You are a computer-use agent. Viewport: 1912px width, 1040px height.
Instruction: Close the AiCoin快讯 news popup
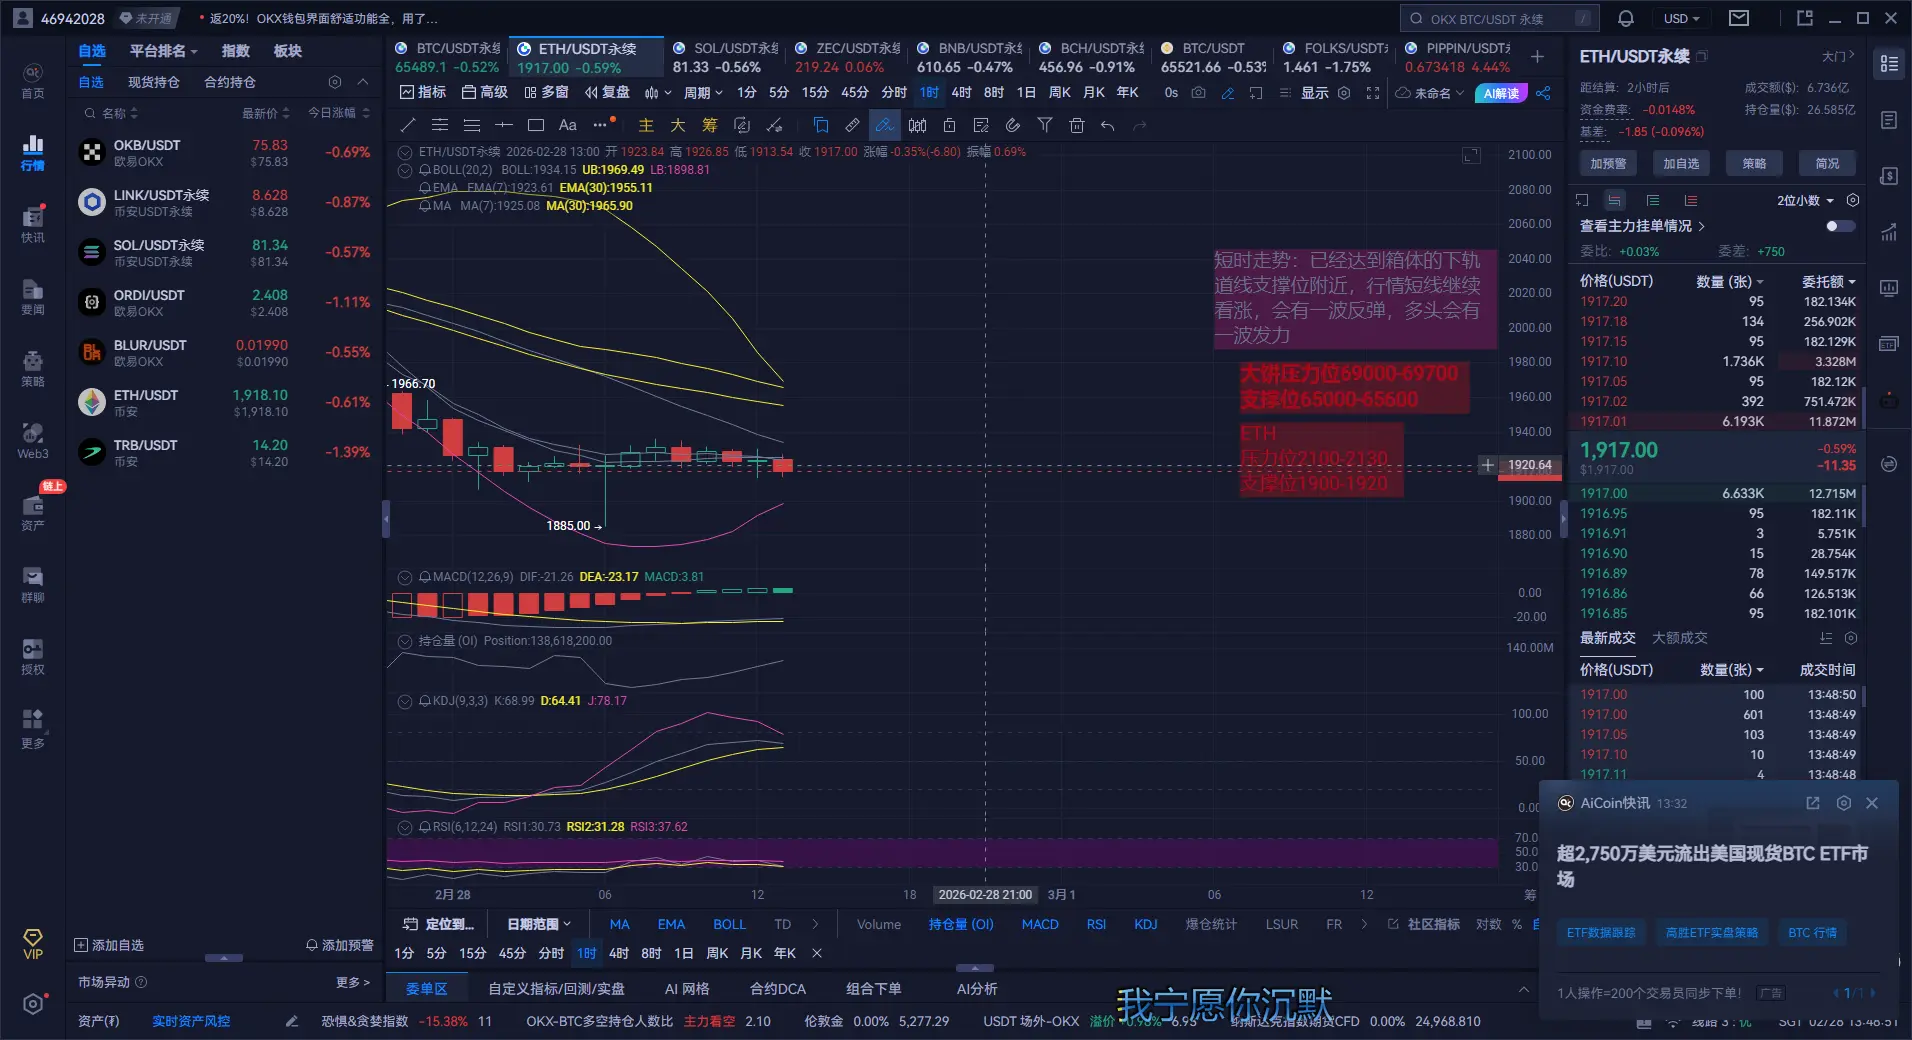[x=1872, y=803]
